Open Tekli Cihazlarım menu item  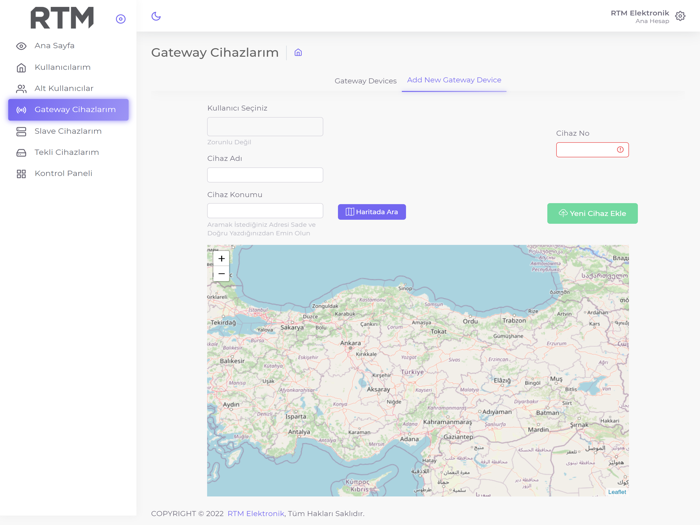click(x=68, y=152)
